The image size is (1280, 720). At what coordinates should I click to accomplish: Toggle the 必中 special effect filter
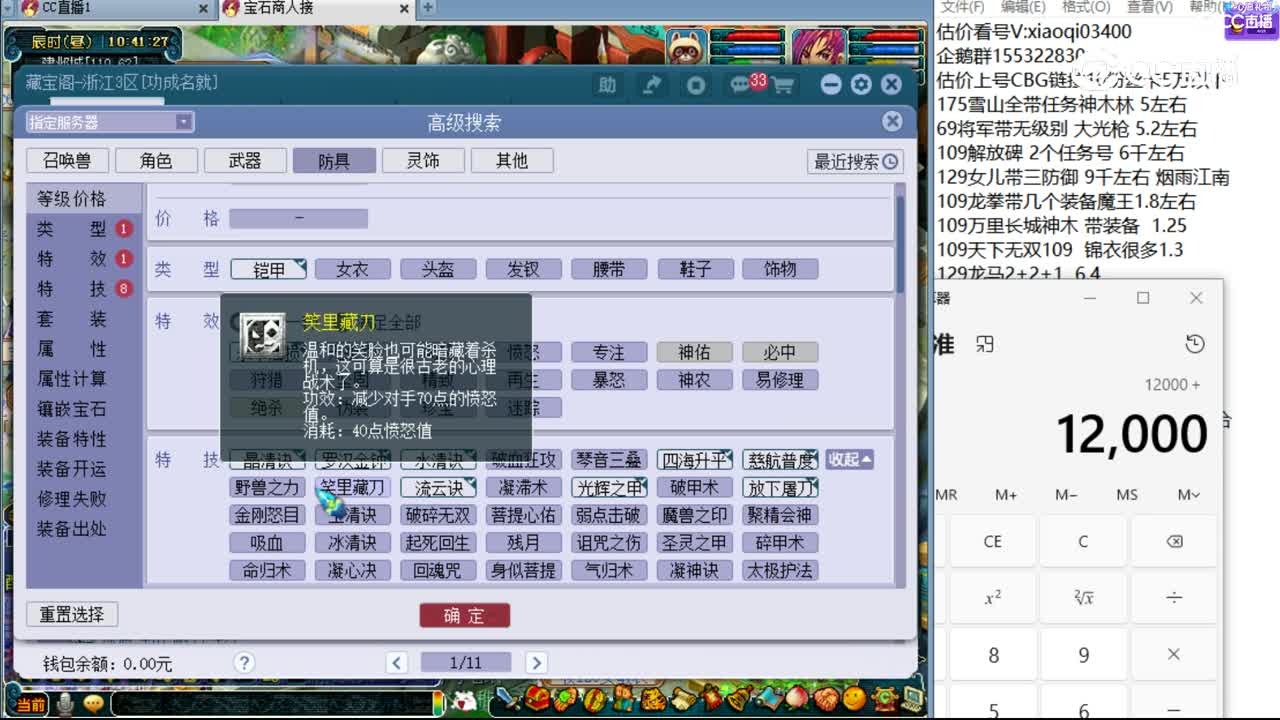pos(780,352)
